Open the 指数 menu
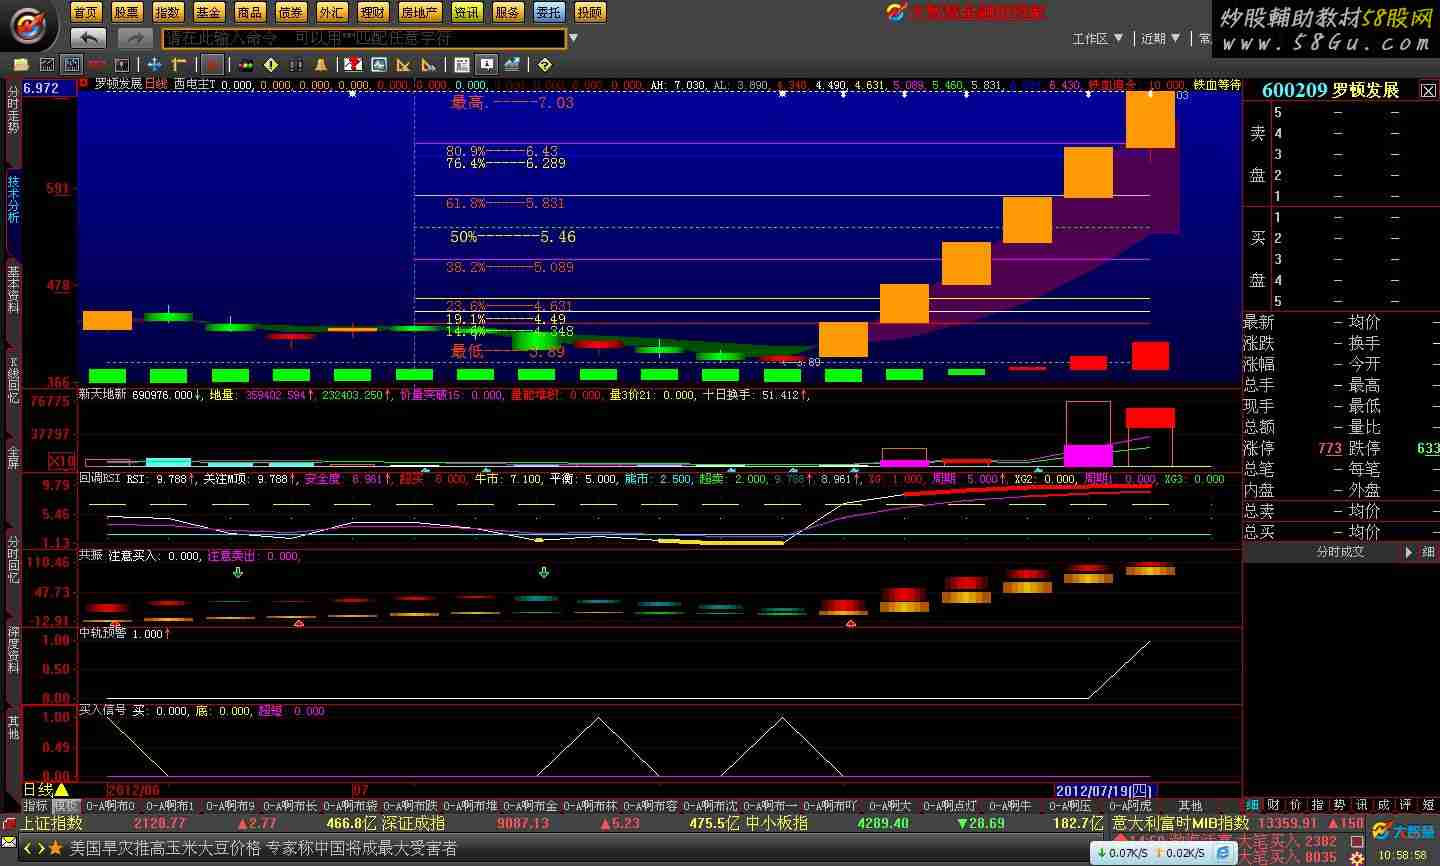The width and height of the screenshot is (1440, 866). [168, 12]
